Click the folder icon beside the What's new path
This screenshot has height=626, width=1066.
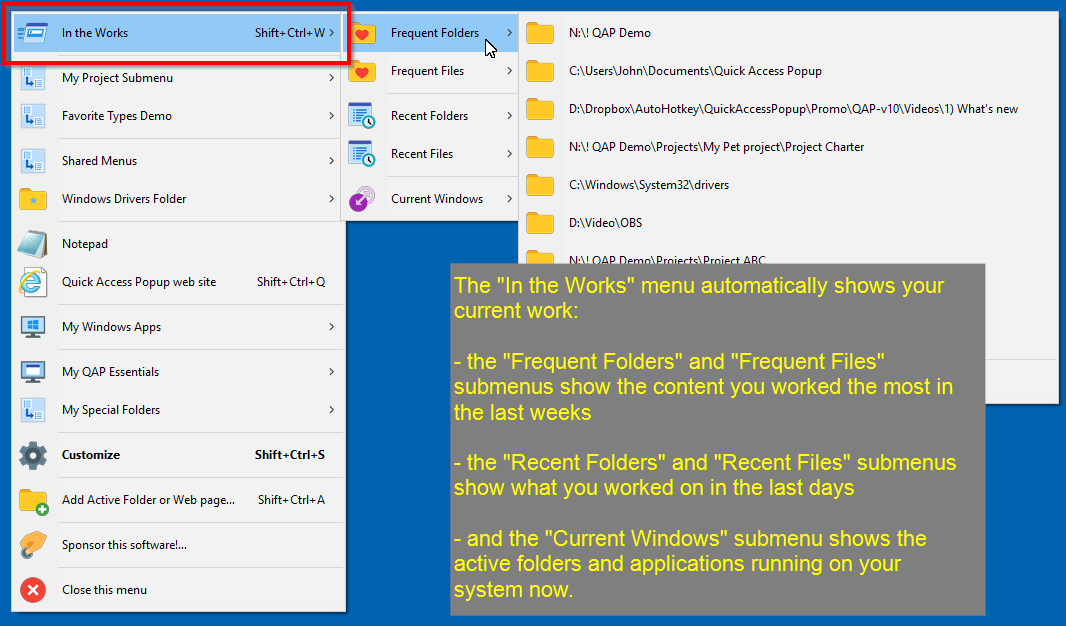pos(540,109)
